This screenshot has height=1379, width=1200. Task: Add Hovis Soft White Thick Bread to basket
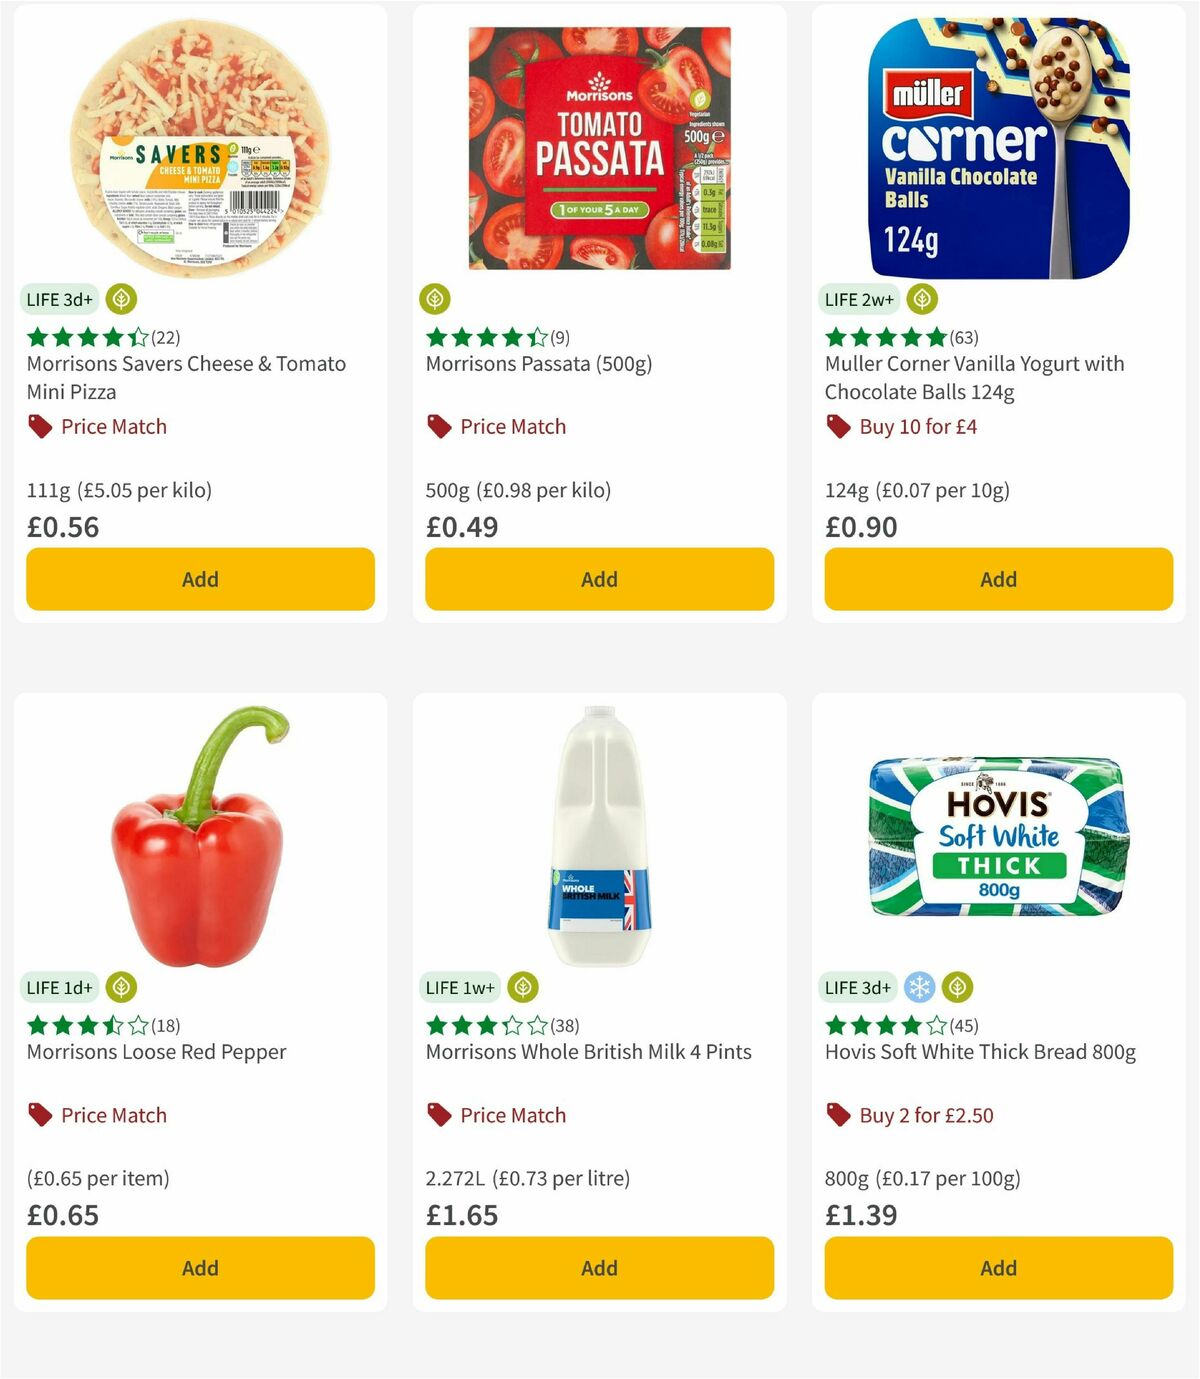tap(998, 1267)
